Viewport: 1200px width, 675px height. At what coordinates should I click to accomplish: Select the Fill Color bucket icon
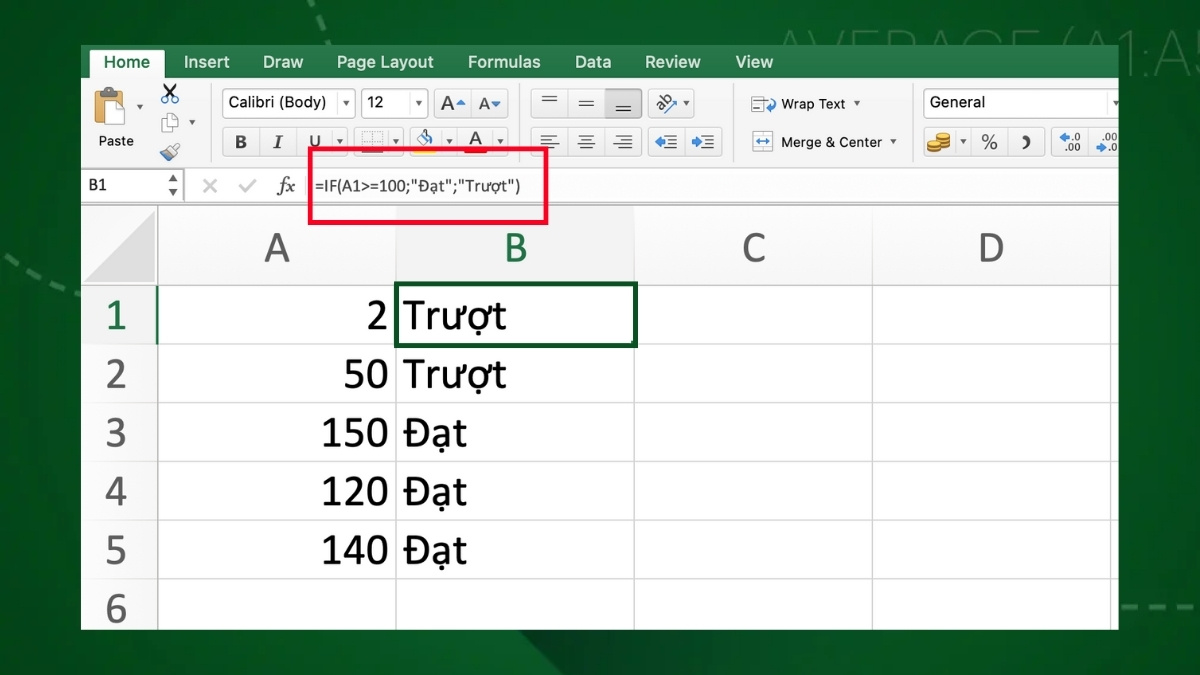[x=424, y=139]
